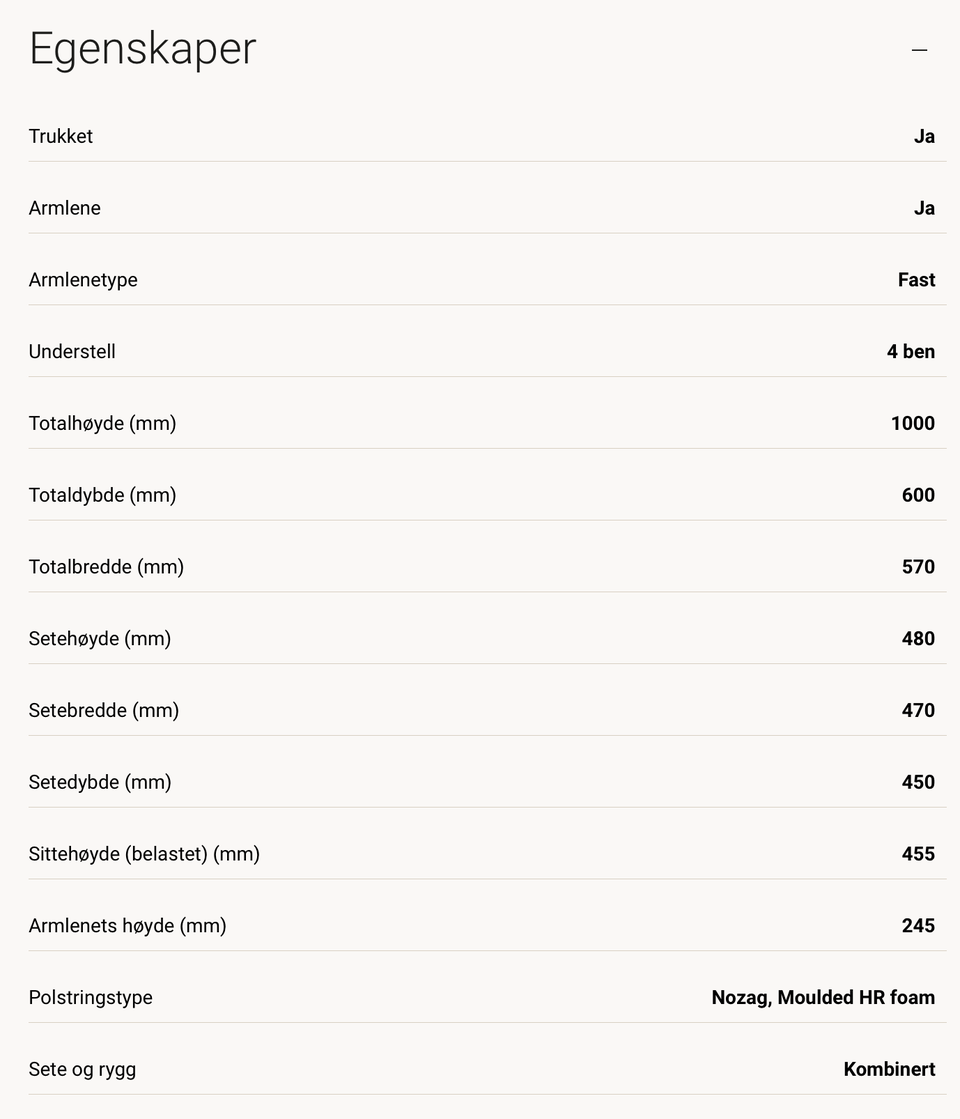The width and height of the screenshot is (960, 1119).
Task: Click the Egenskaper heading
Action: point(143,49)
